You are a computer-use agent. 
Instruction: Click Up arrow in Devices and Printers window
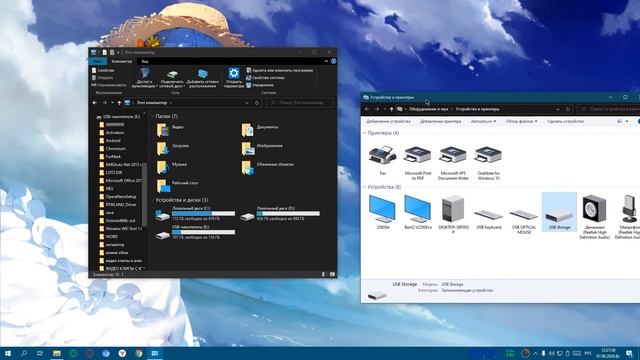(x=391, y=109)
